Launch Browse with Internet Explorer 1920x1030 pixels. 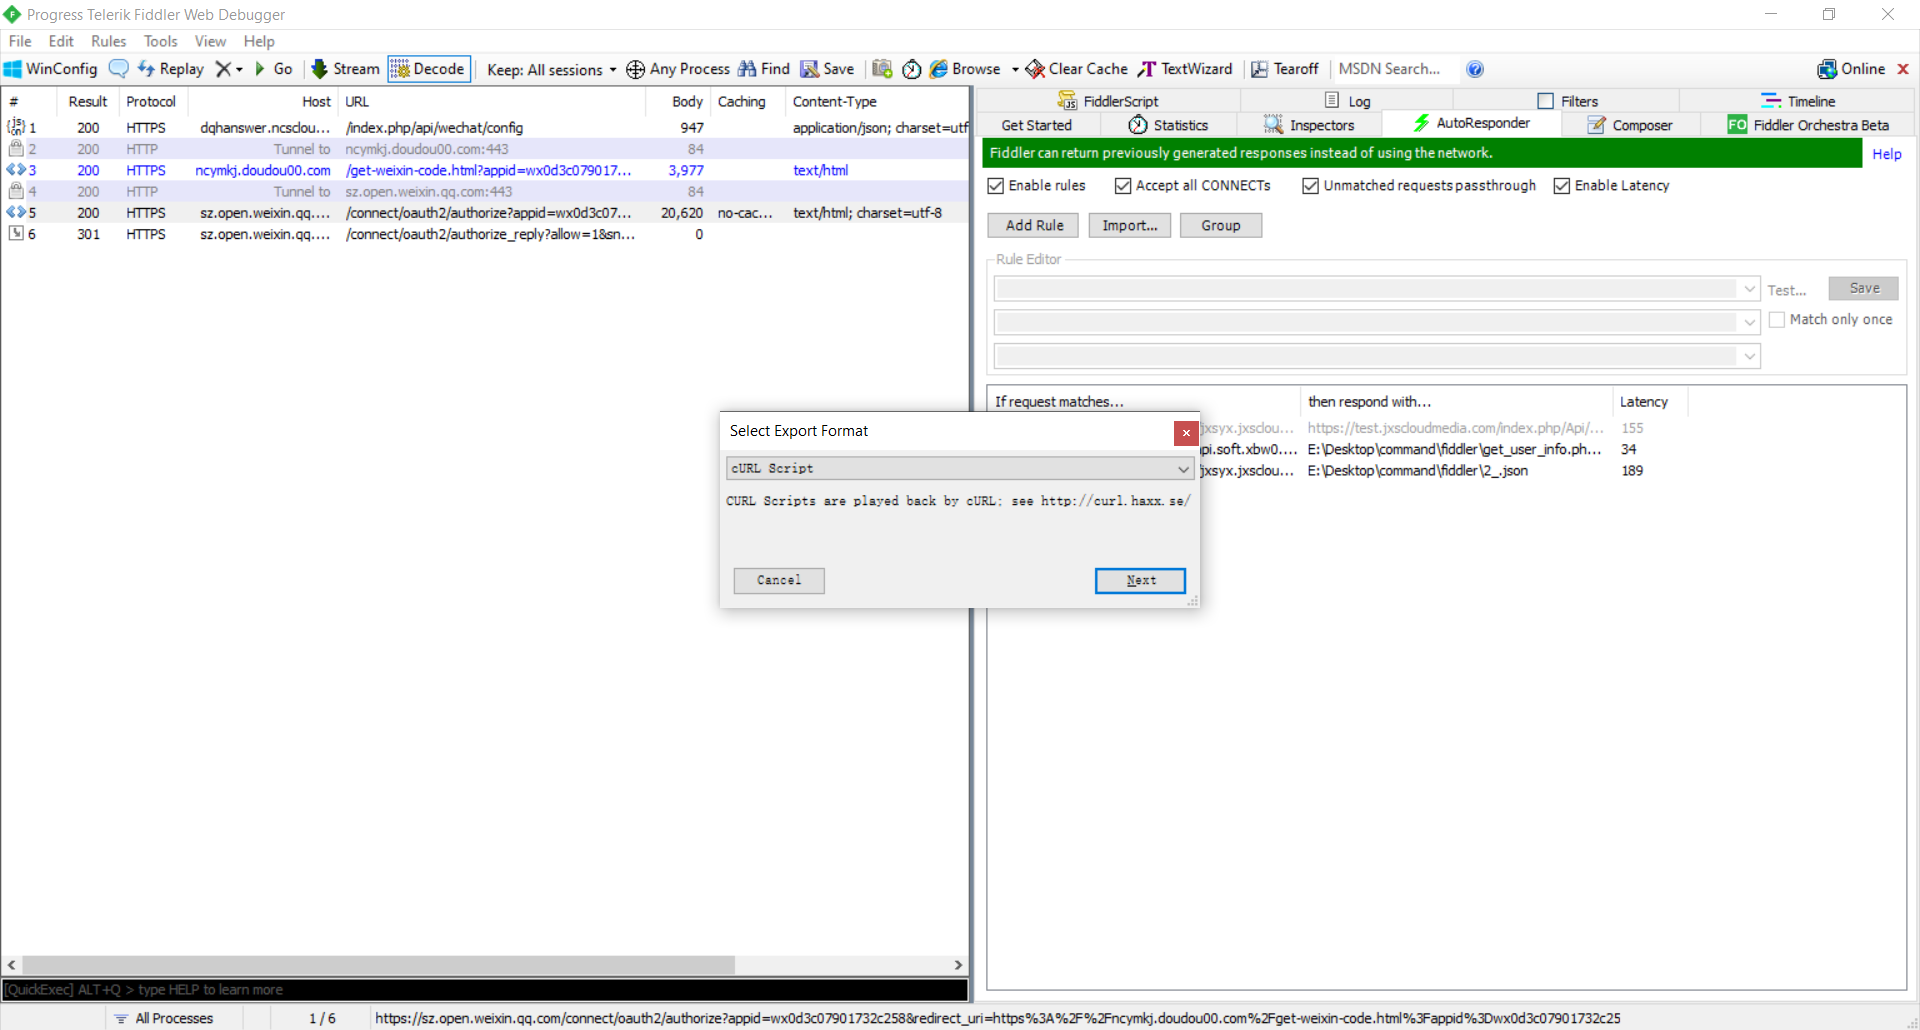point(965,69)
